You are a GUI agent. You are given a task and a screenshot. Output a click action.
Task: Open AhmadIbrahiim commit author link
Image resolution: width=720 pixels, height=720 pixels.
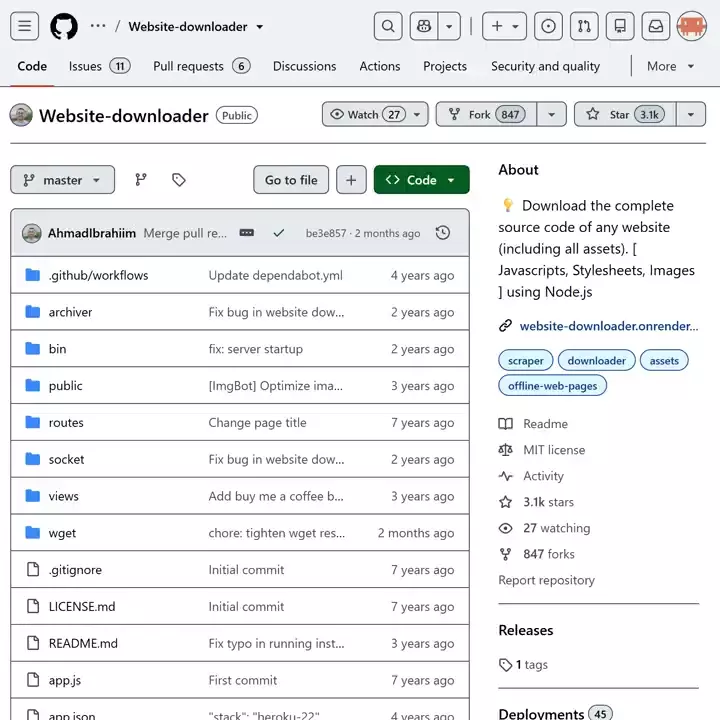click(92, 233)
